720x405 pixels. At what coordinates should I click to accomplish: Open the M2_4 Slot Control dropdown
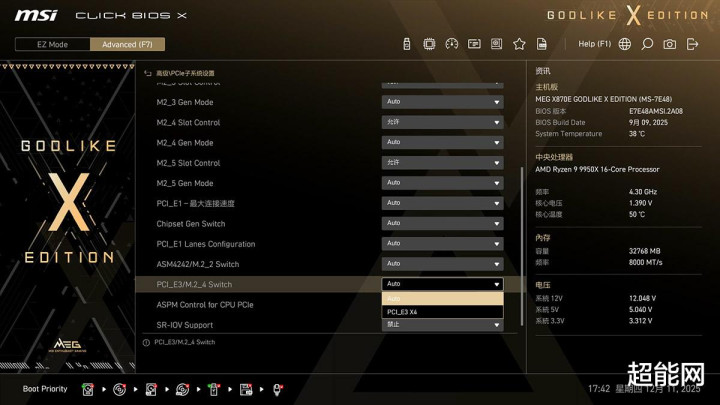442,122
